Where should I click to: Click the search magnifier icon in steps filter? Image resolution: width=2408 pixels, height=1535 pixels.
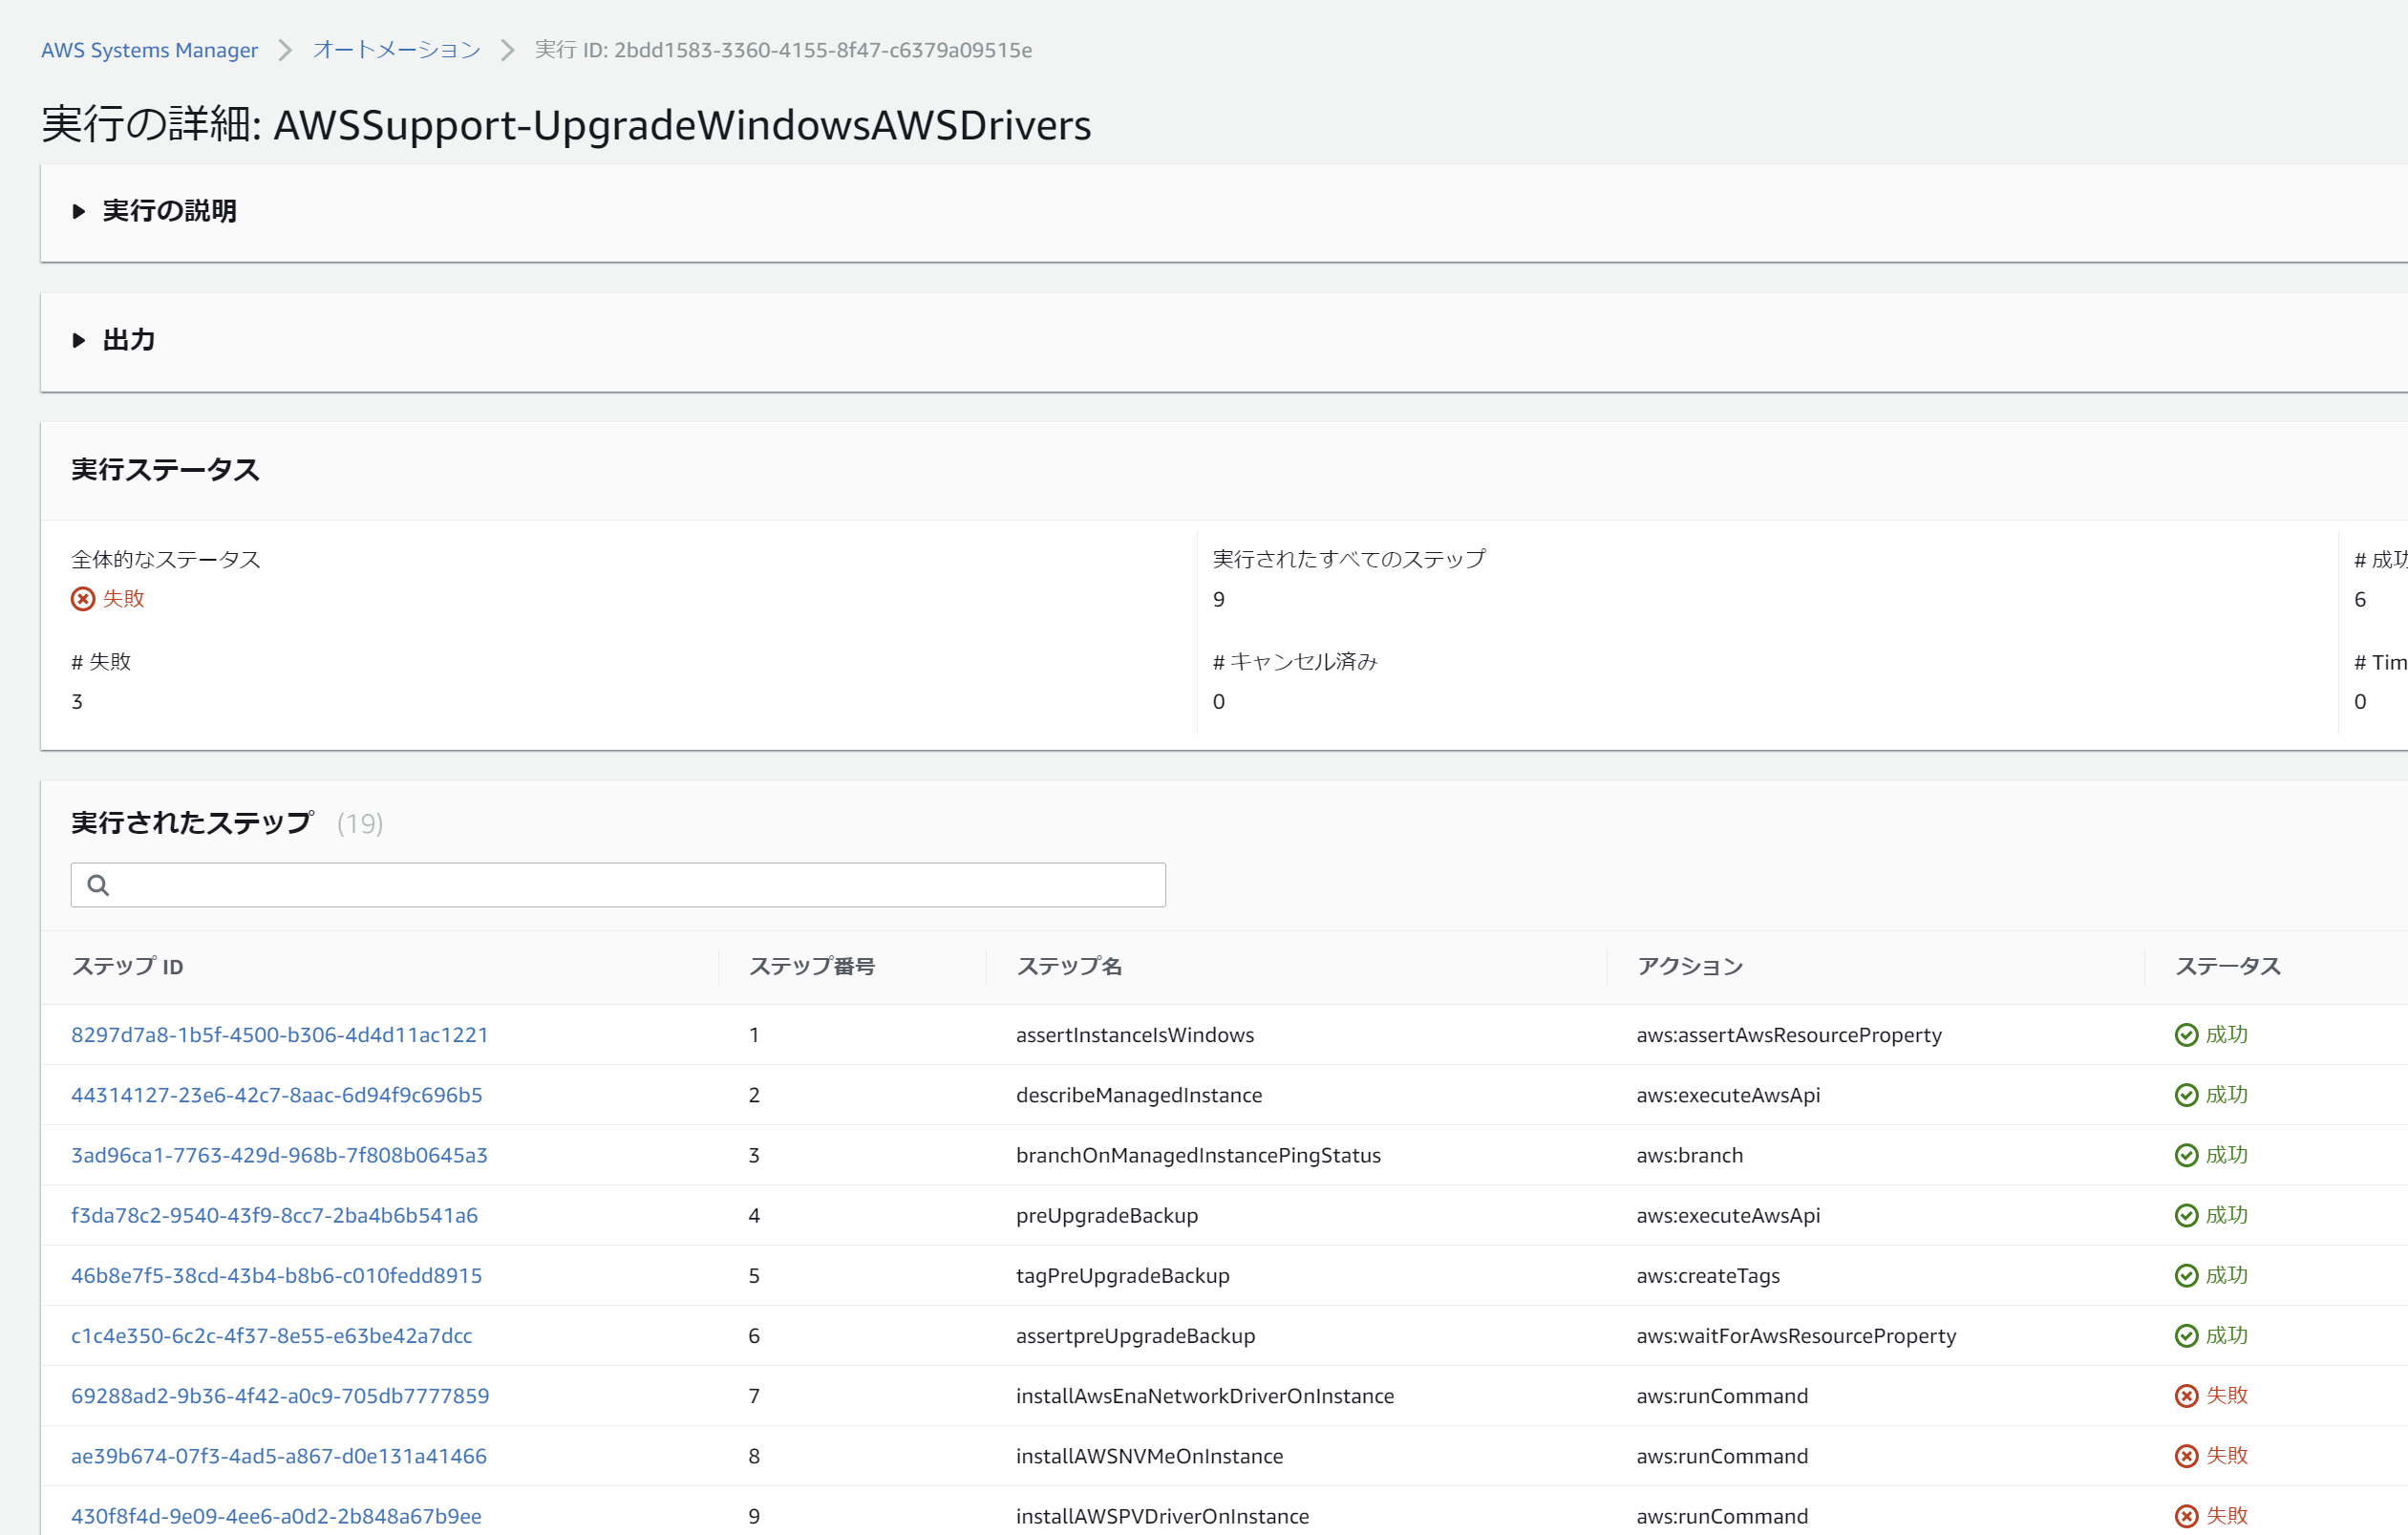98,885
